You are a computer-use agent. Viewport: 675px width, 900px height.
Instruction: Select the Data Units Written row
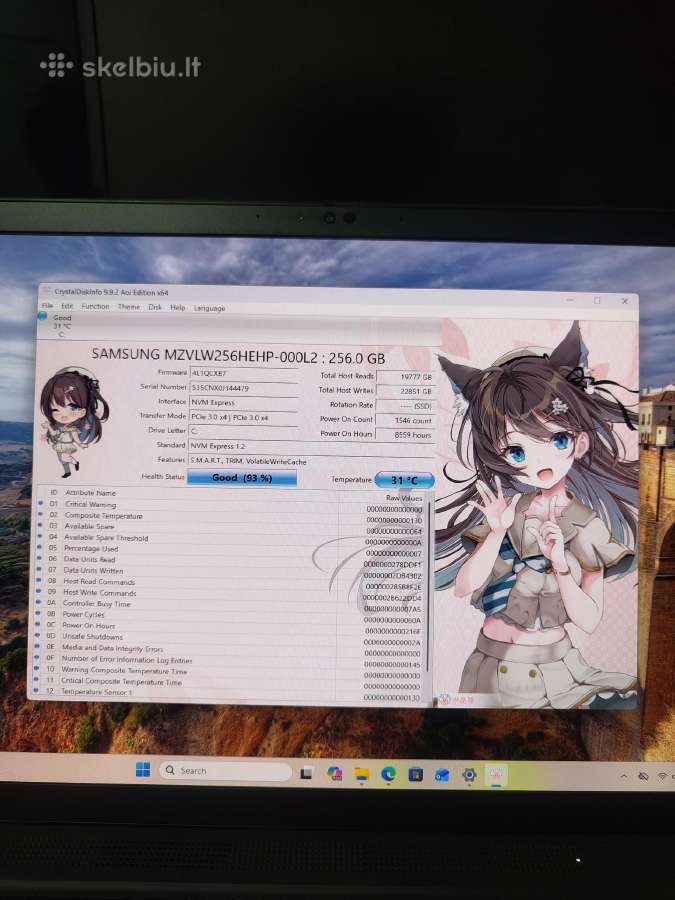tap(231, 571)
